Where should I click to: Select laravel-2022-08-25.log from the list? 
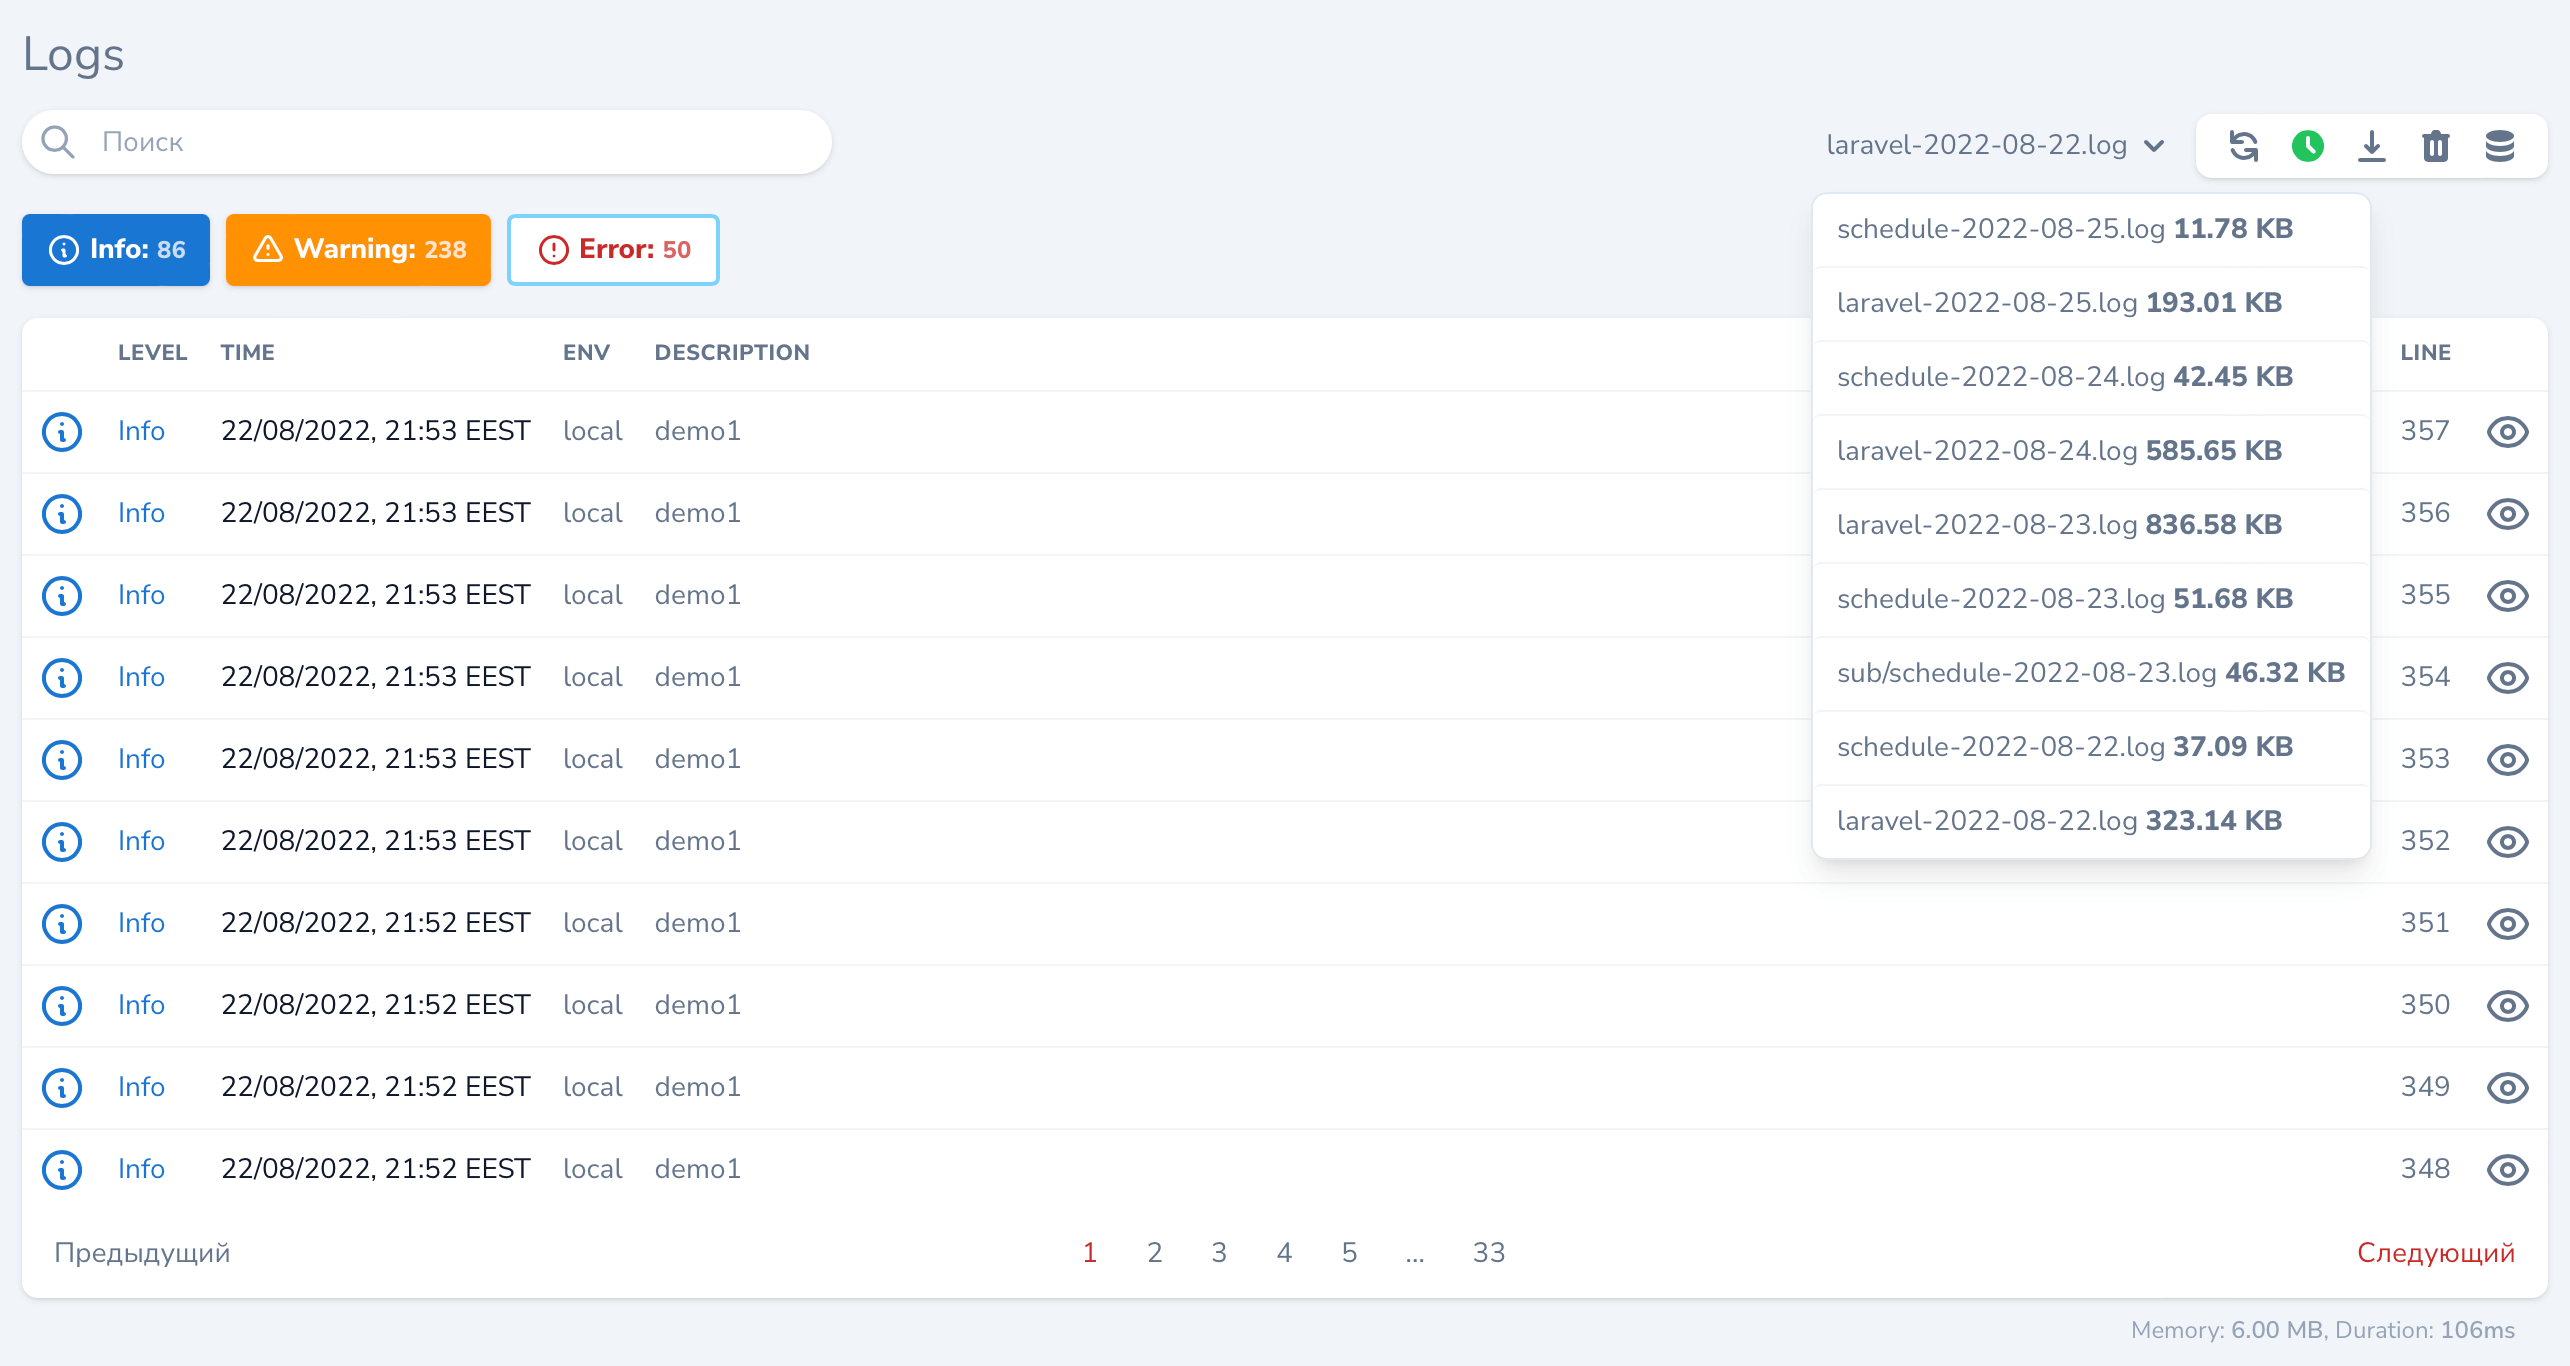click(2058, 302)
